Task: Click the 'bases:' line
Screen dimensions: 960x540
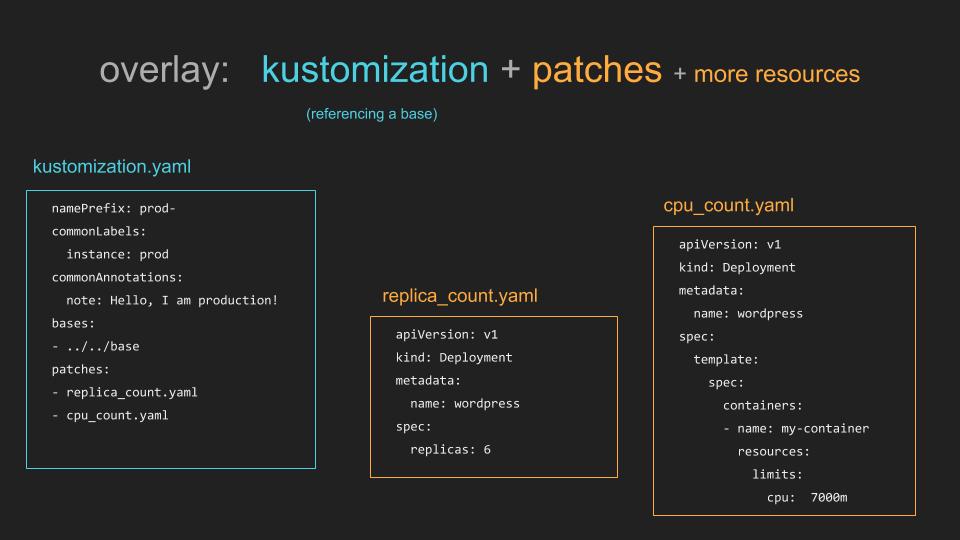Action: point(73,323)
